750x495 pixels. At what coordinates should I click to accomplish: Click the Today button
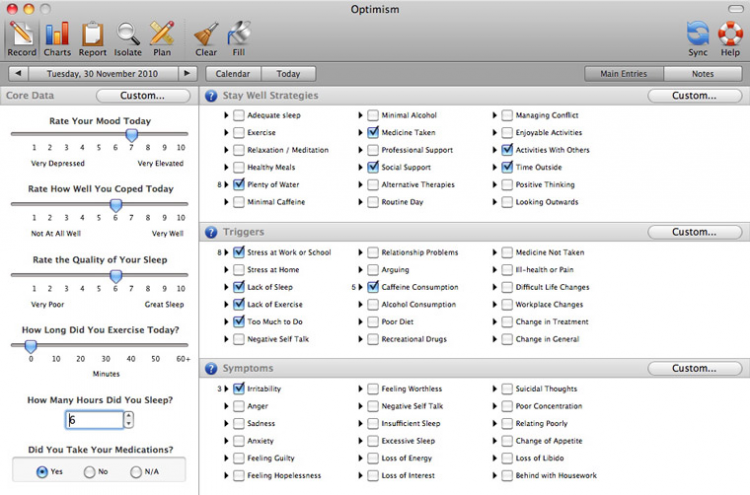[289, 74]
